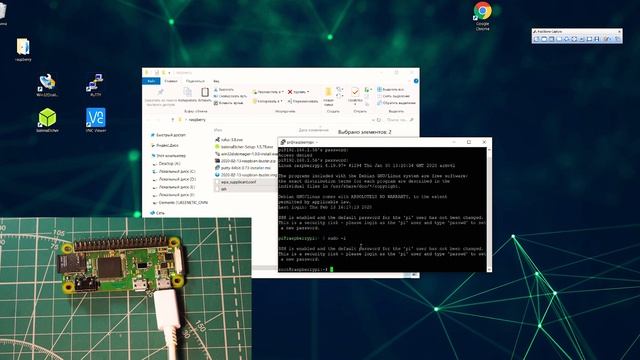This screenshot has width=640, height=360.
Task: Click the red Удалить delete icon in Explorer
Action: pos(290,92)
